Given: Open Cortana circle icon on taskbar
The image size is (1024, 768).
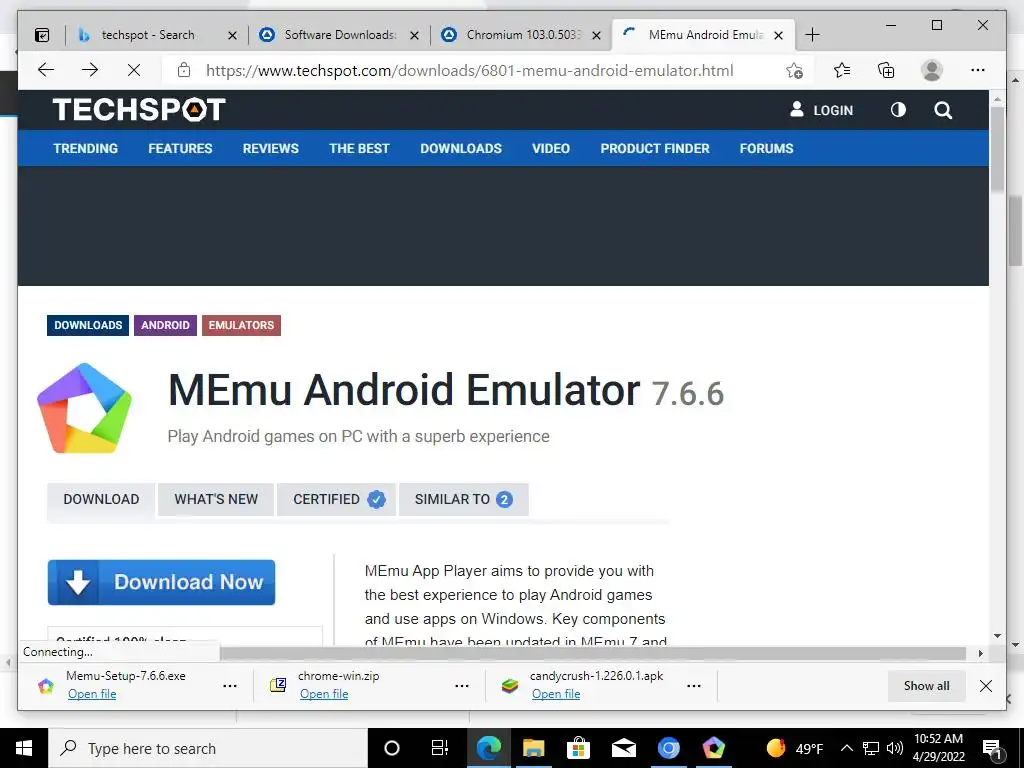Looking at the screenshot, I should pos(392,748).
